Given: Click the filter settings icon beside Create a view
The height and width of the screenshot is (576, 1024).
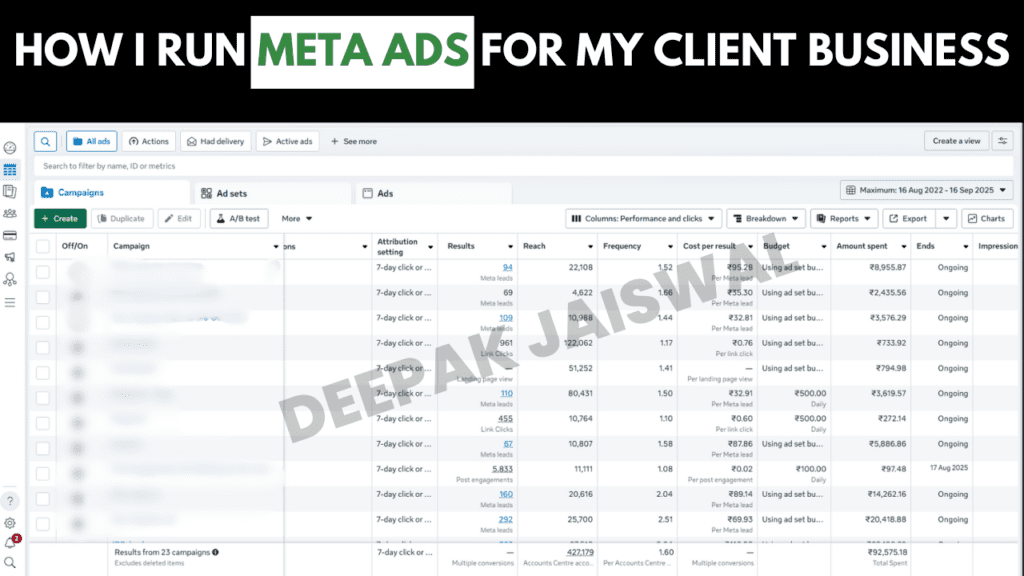Looking at the screenshot, I should [x=1002, y=141].
